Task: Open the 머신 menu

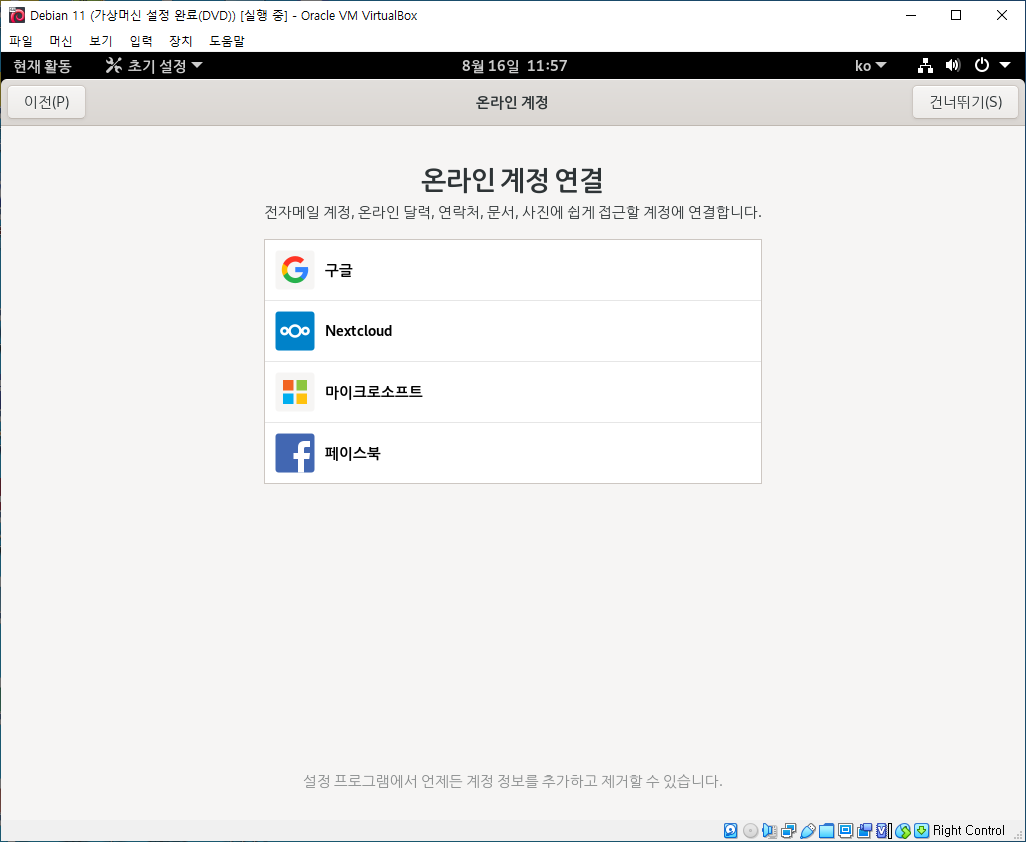Action: [x=61, y=41]
